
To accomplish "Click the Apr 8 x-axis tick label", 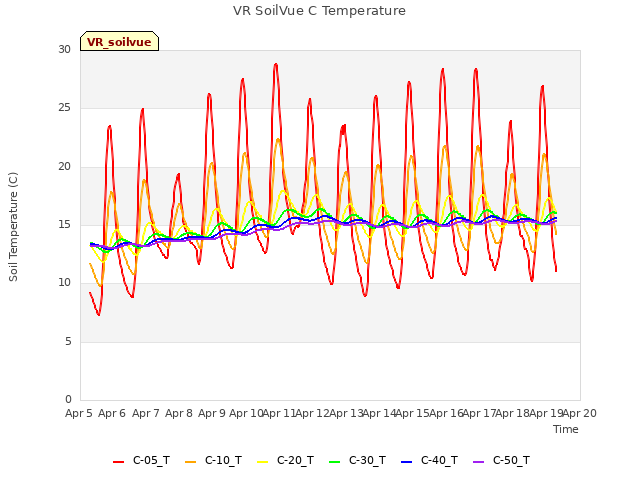I will (179, 413).
